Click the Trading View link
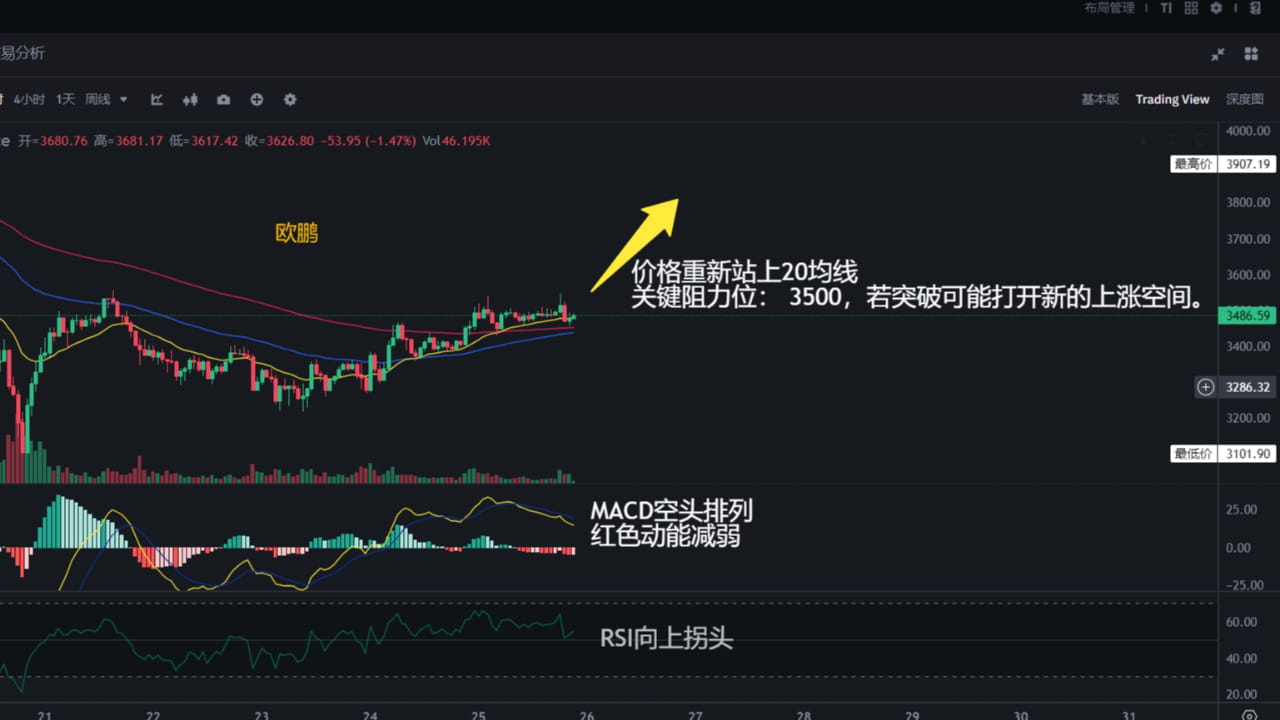1280x720 pixels. pos(1172,99)
